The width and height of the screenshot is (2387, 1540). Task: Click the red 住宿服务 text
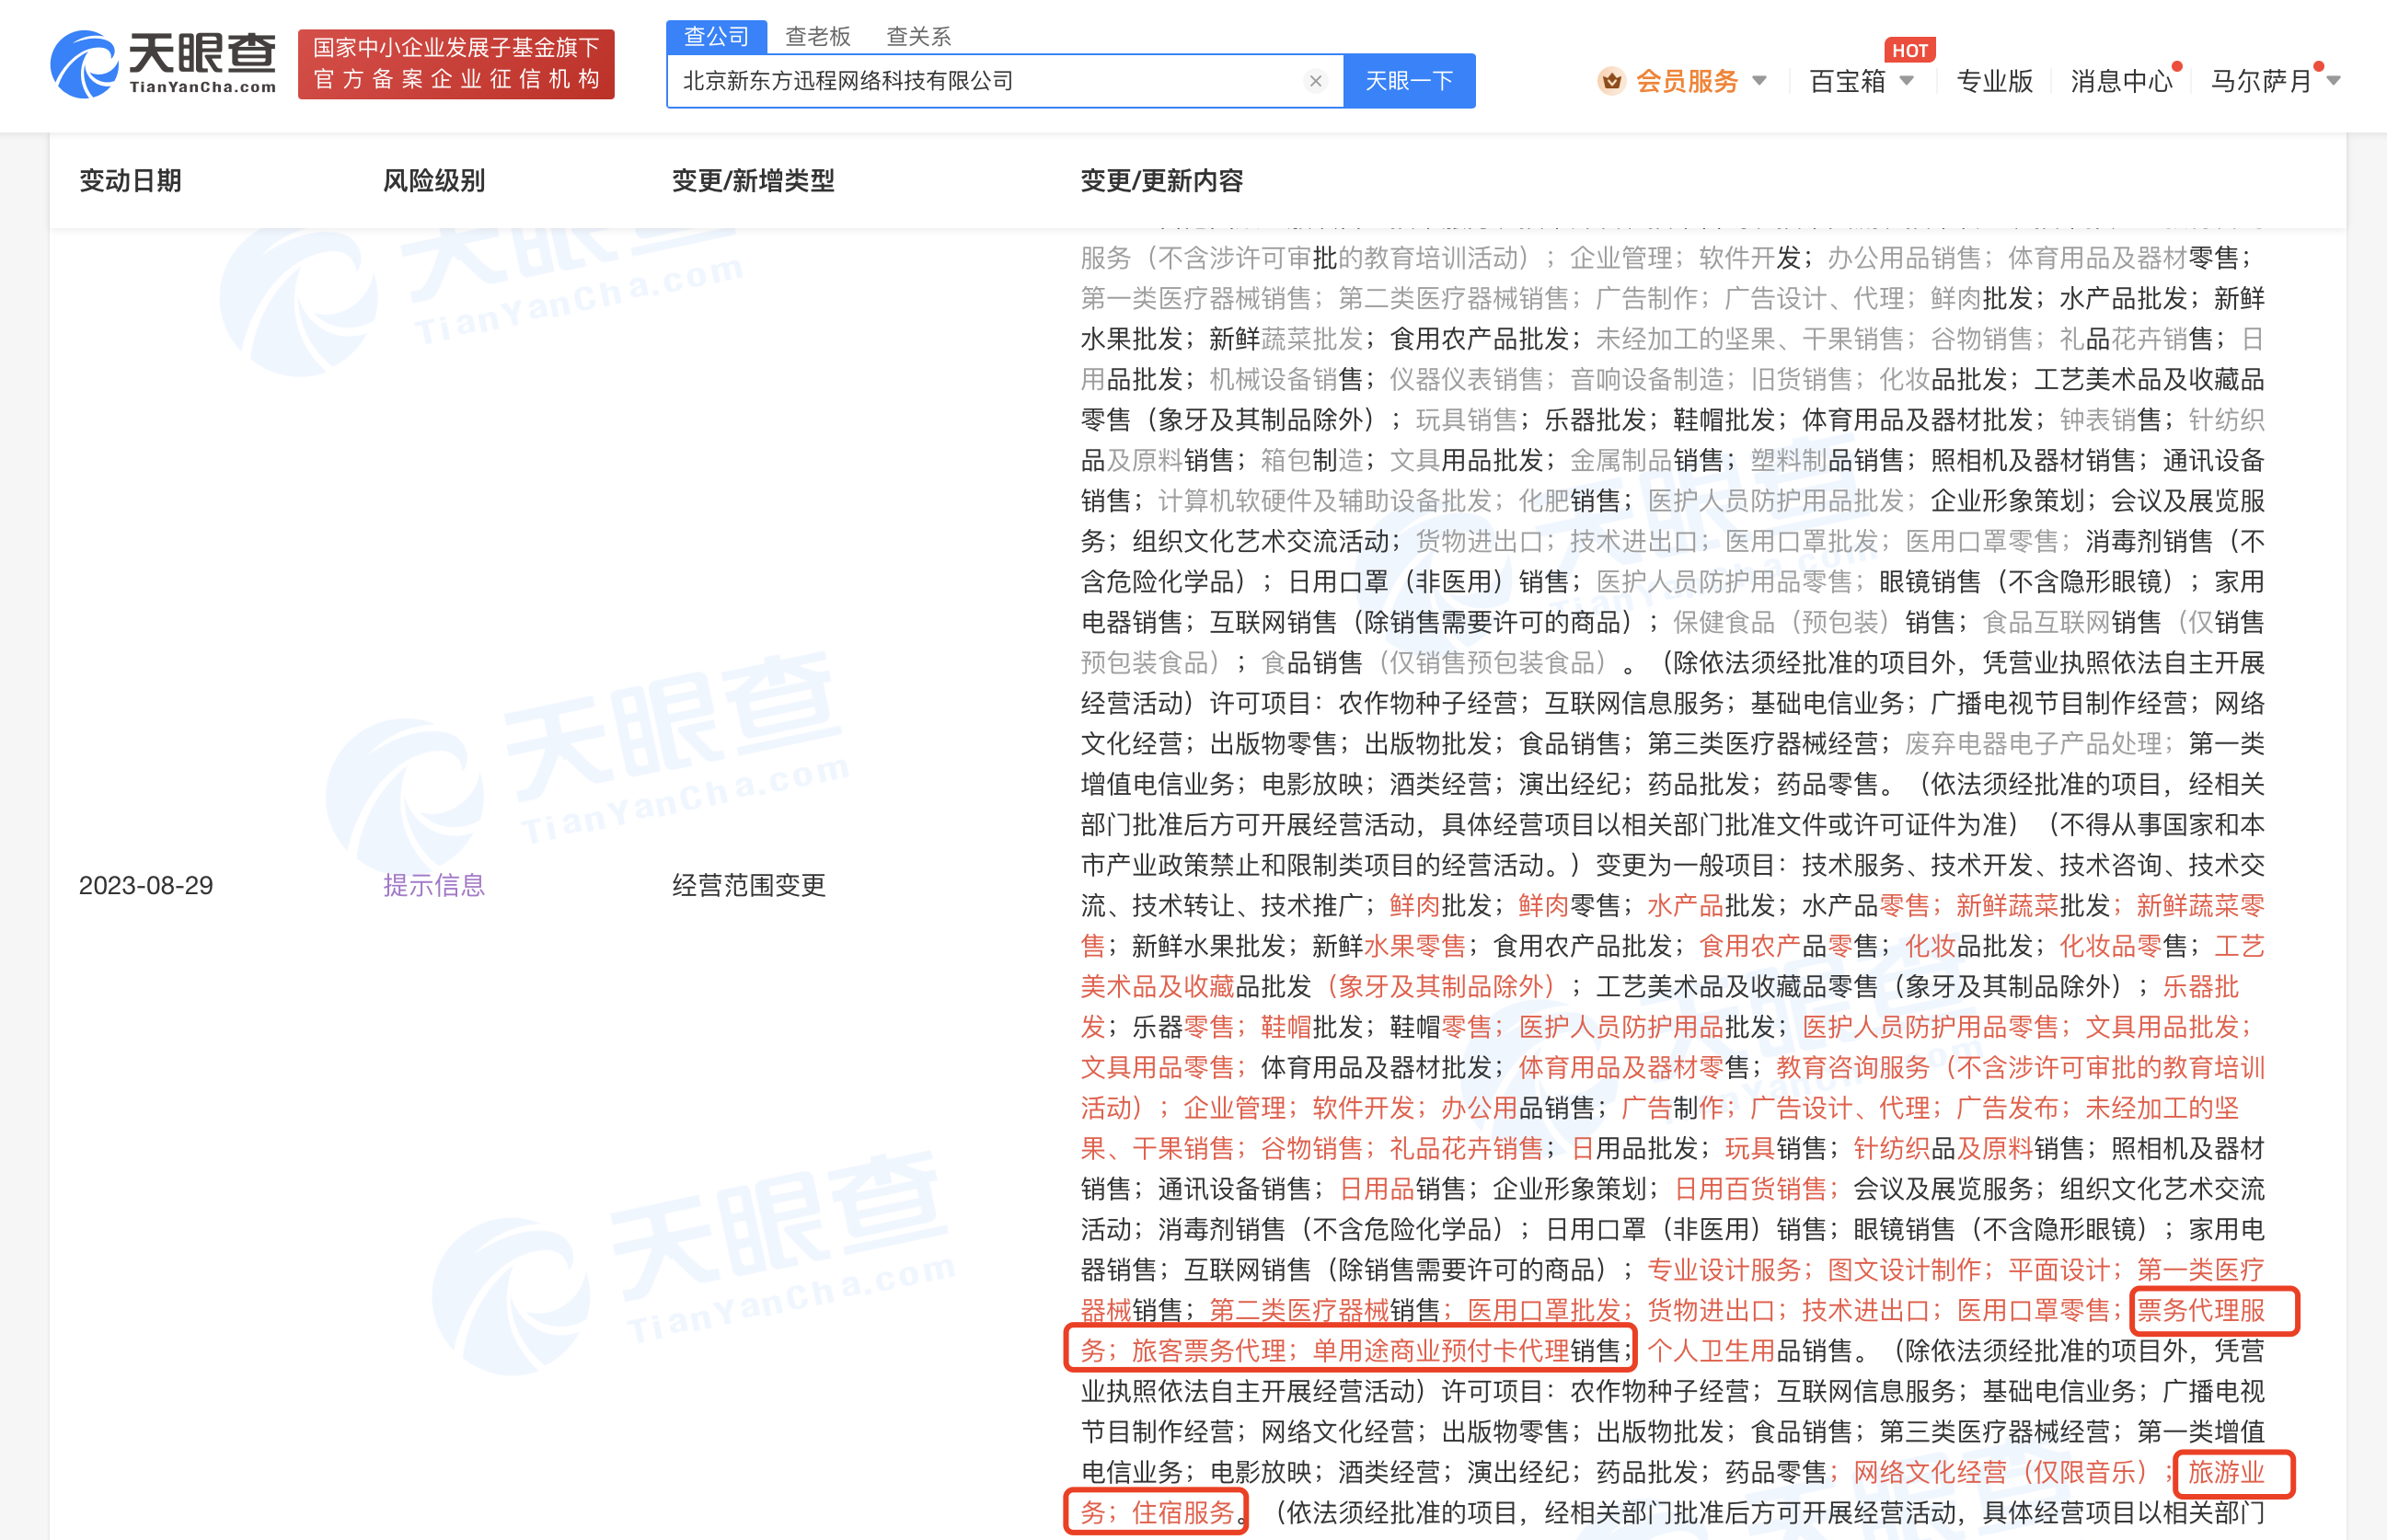[1183, 1513]
